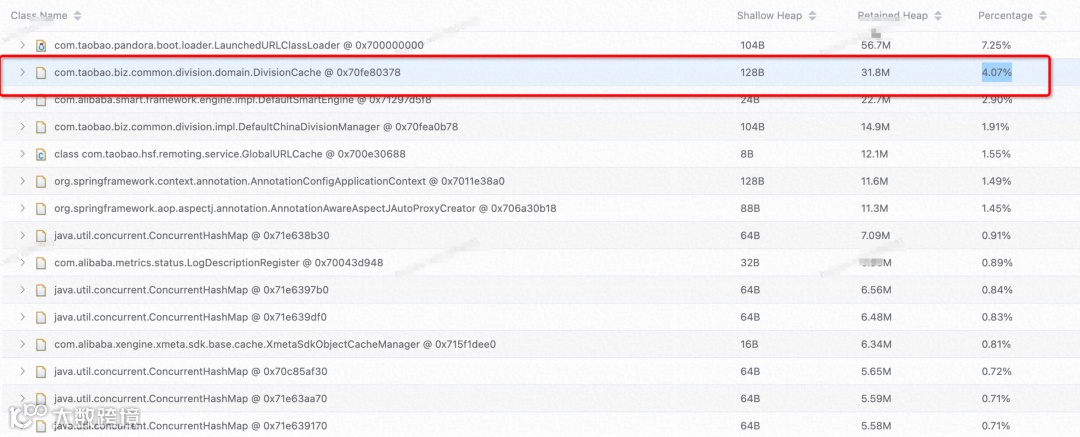Click the 8B shallow heap value
This screenshot has width=1080, height=437.
click(x=747, y=154)
